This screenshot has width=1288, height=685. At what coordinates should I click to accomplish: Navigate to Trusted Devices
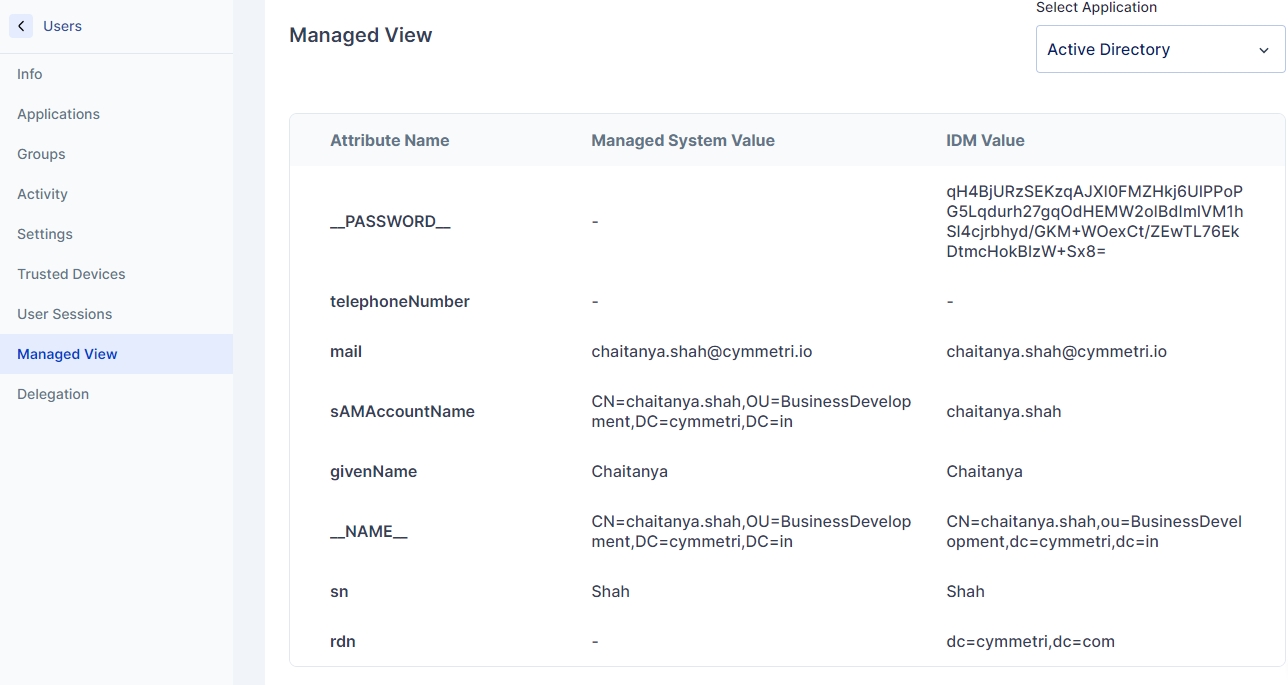(x=71, y=274)
